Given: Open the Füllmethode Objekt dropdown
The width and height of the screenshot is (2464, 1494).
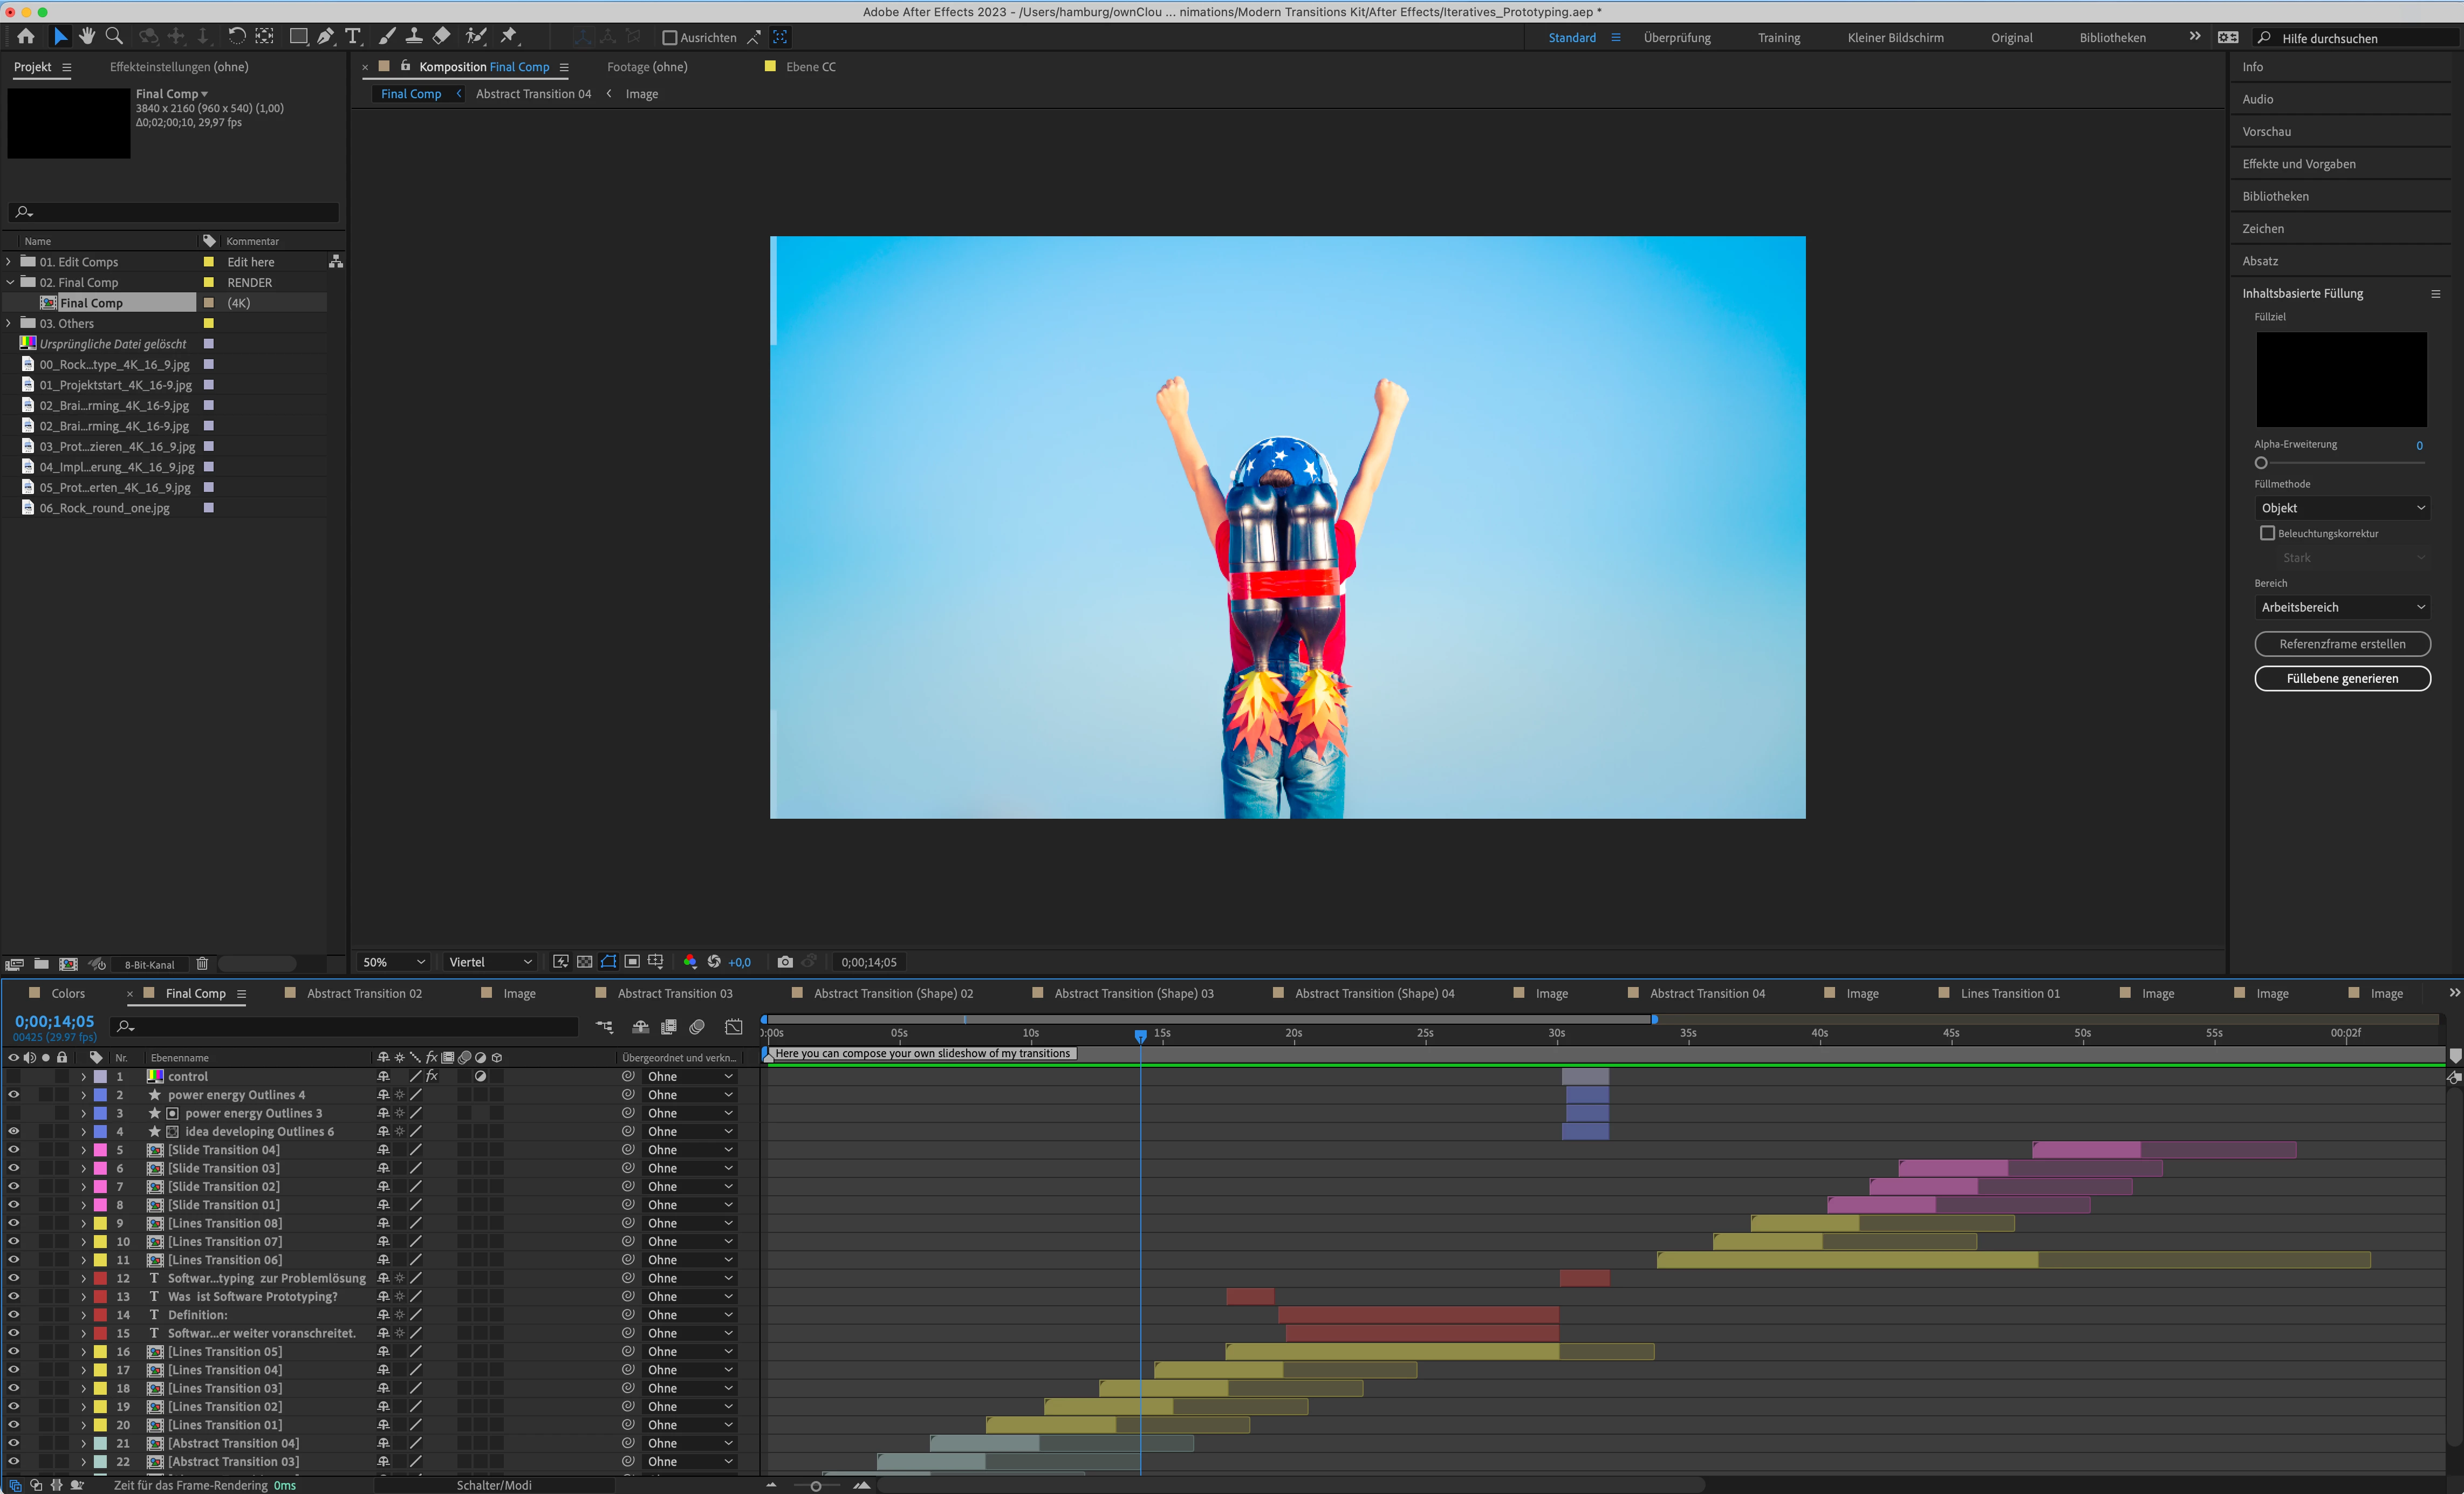Looking at the screenshot, I should pyautogui.click(x=2342, y=508).
